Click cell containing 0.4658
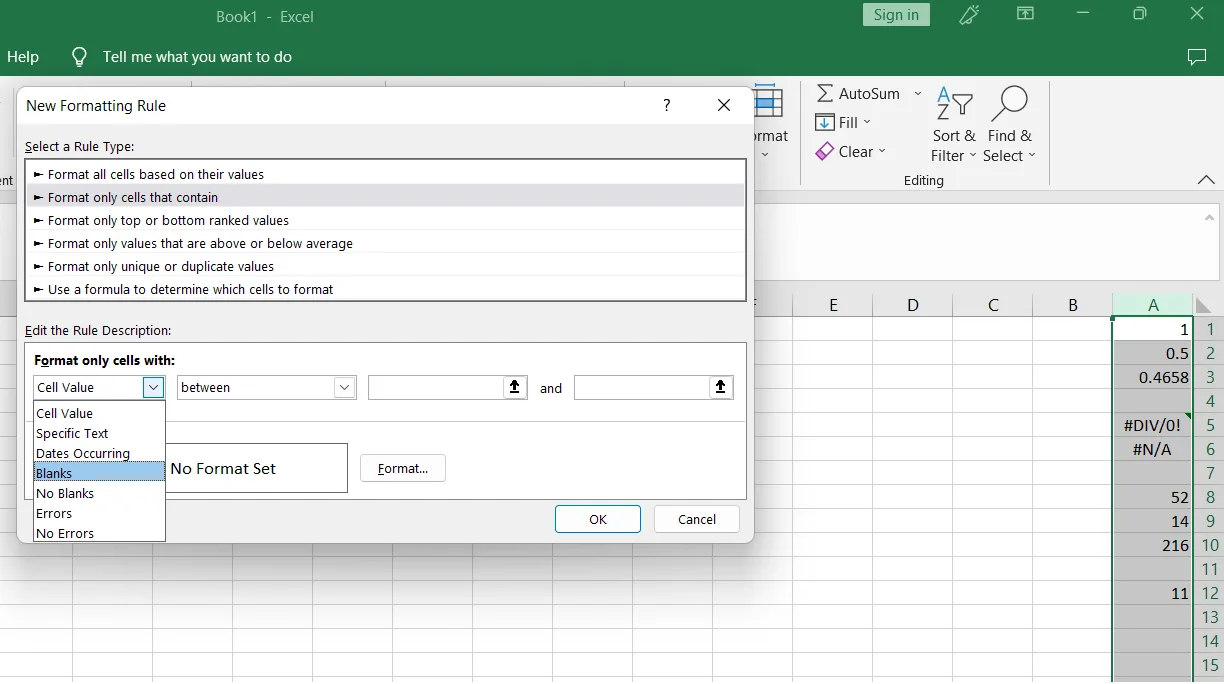This screenshot has width=1224, height=684. [1153, 377]
